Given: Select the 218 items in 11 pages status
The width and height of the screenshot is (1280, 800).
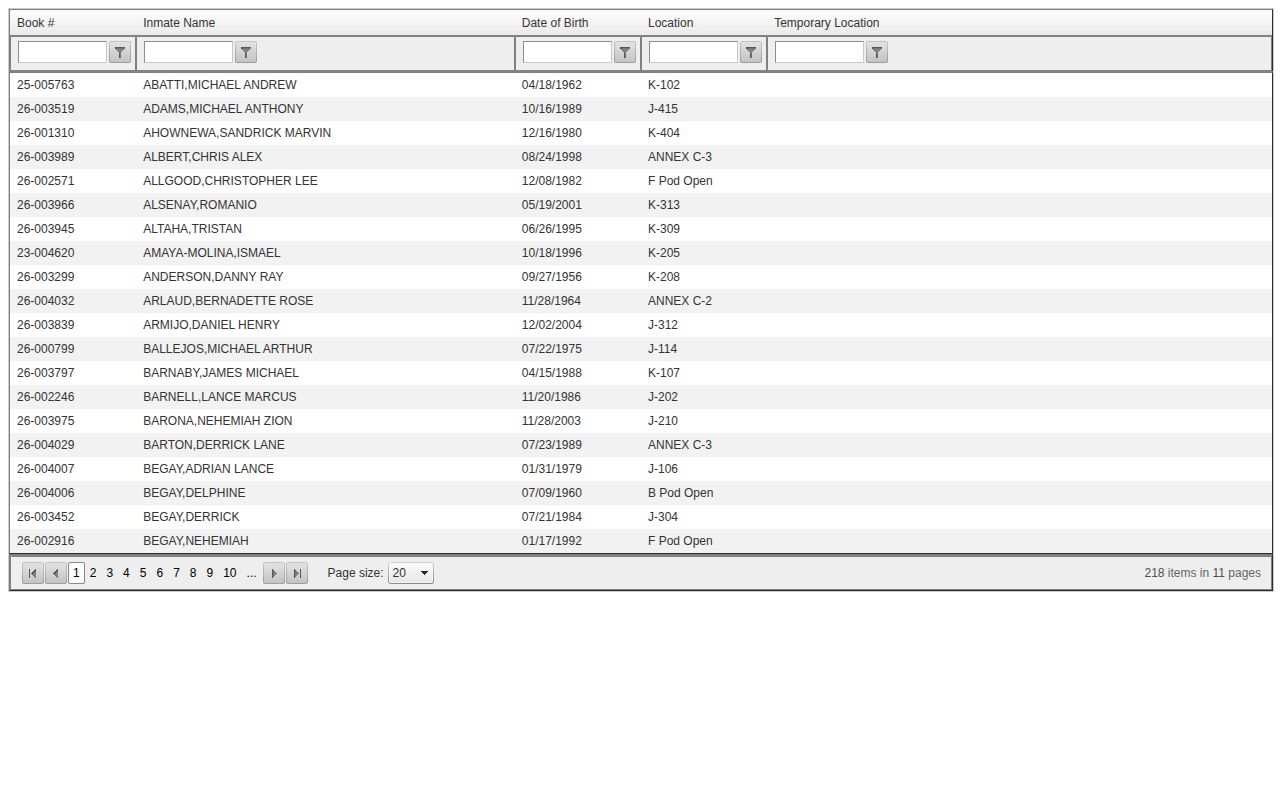Looking at the screenshot, I should (1203, 573).
